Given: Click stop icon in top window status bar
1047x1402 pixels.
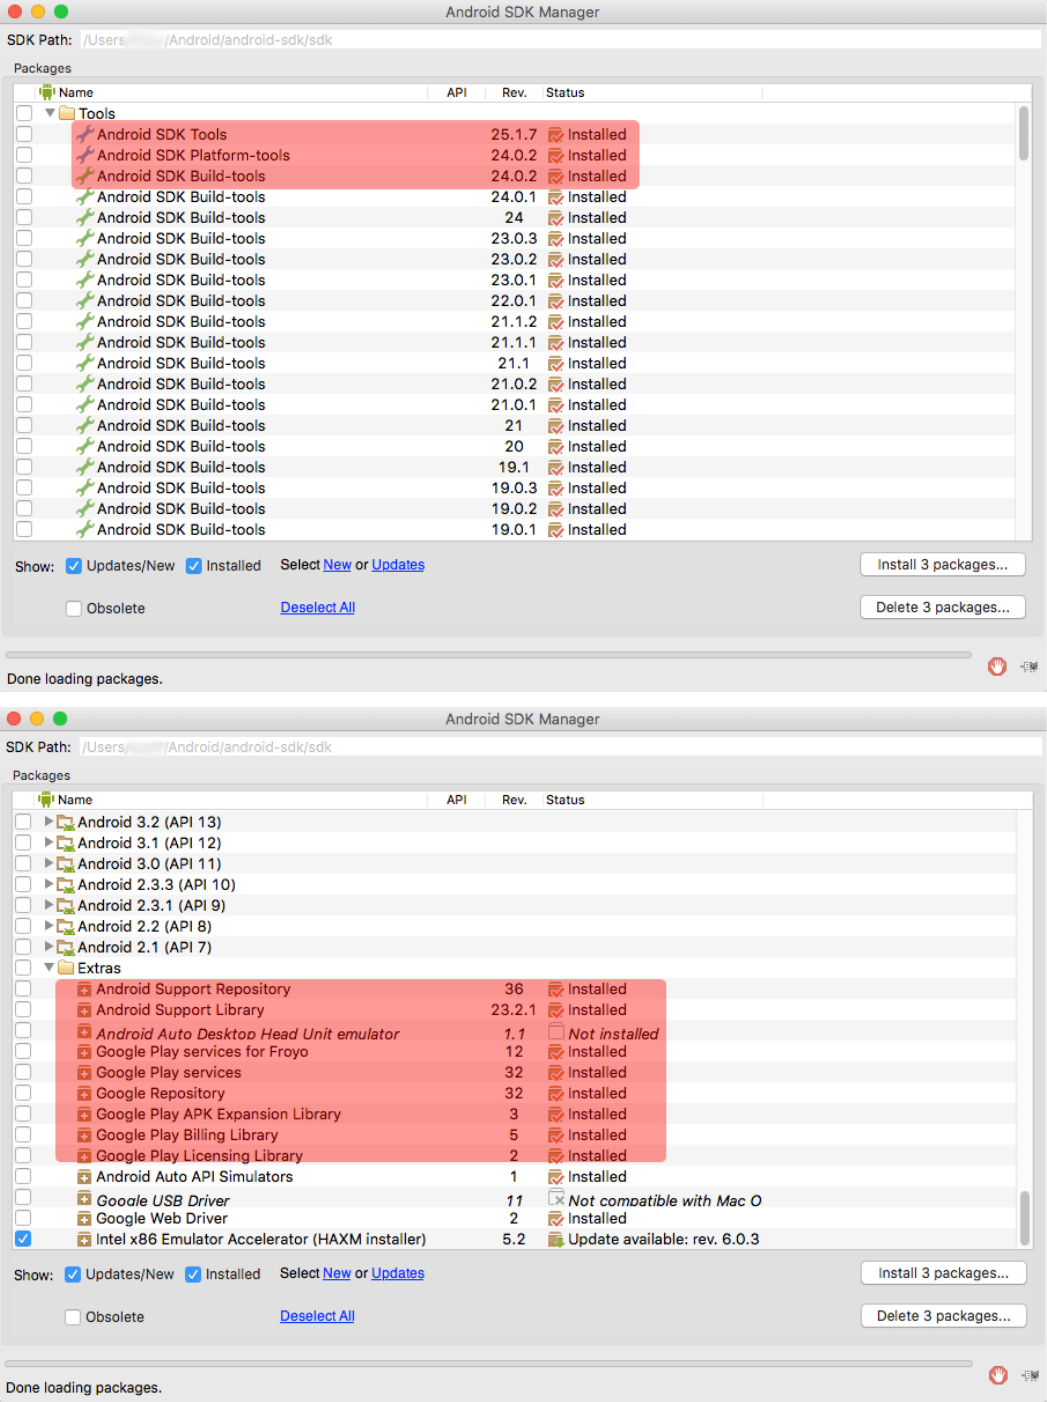Looking at the screenshot, I should pos(997,666).
